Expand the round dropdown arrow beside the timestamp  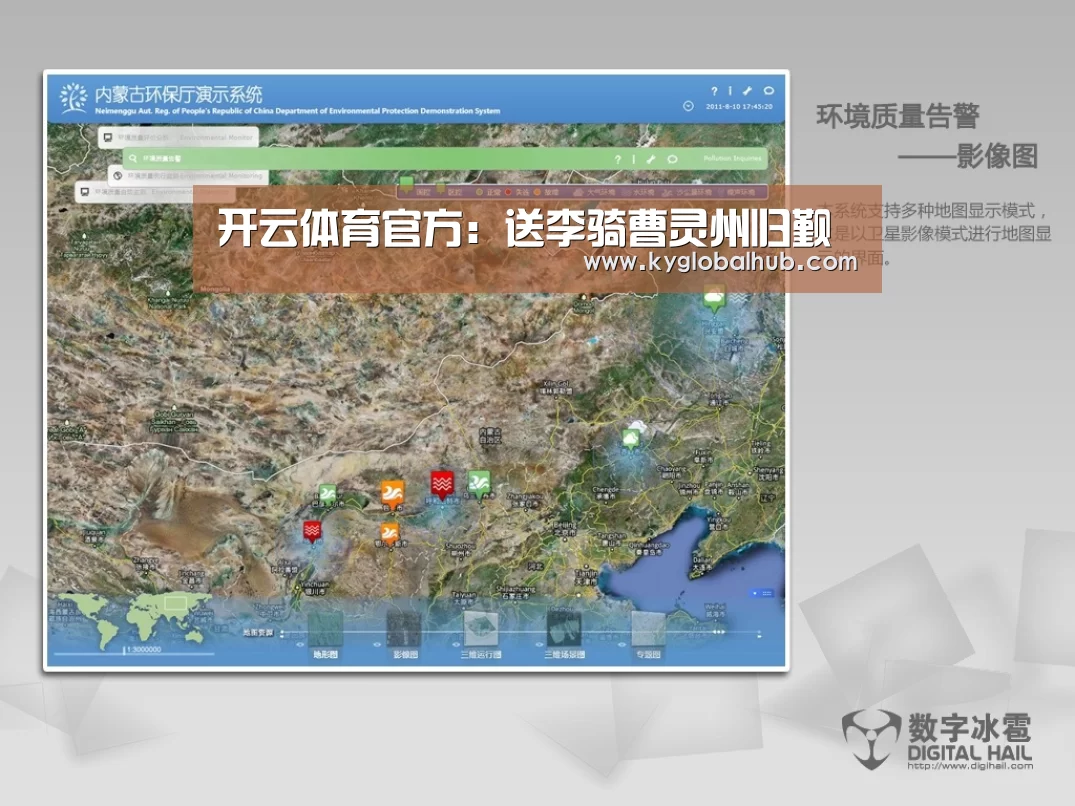point(688,106)
